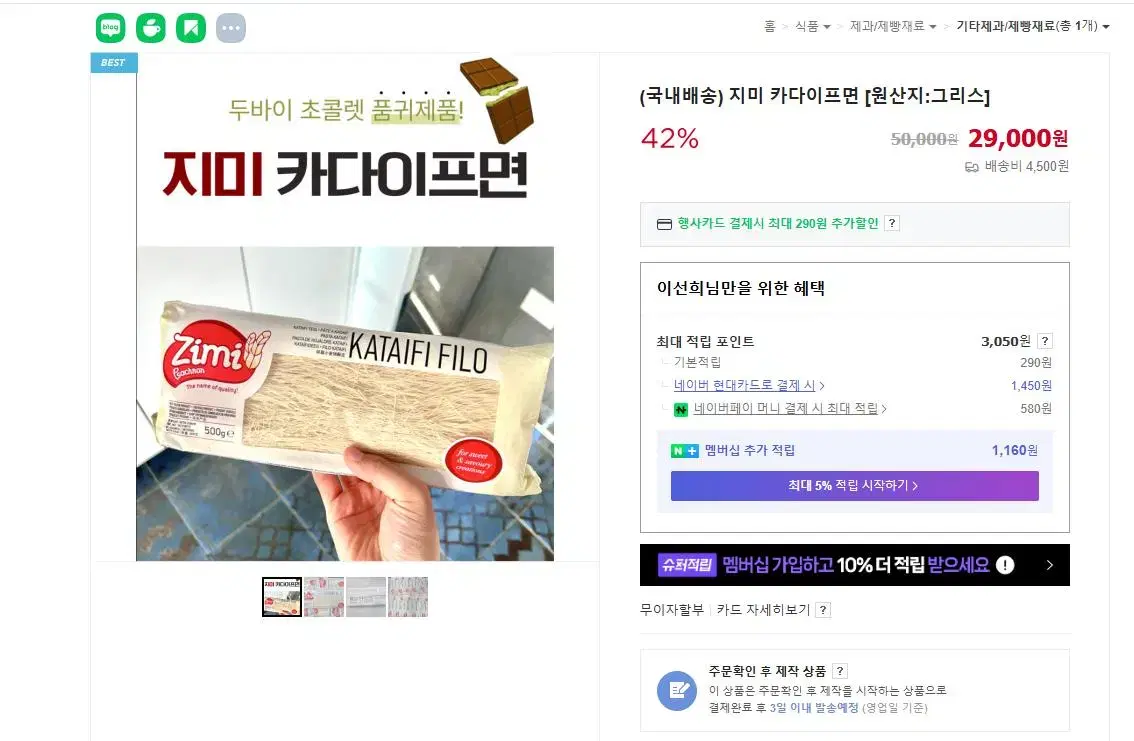Viewport: 1134px width, 741px height.
Task: Expand the 제과/제빵재료 breadcrumb dropdown
Action: click(x=892, y=26)
